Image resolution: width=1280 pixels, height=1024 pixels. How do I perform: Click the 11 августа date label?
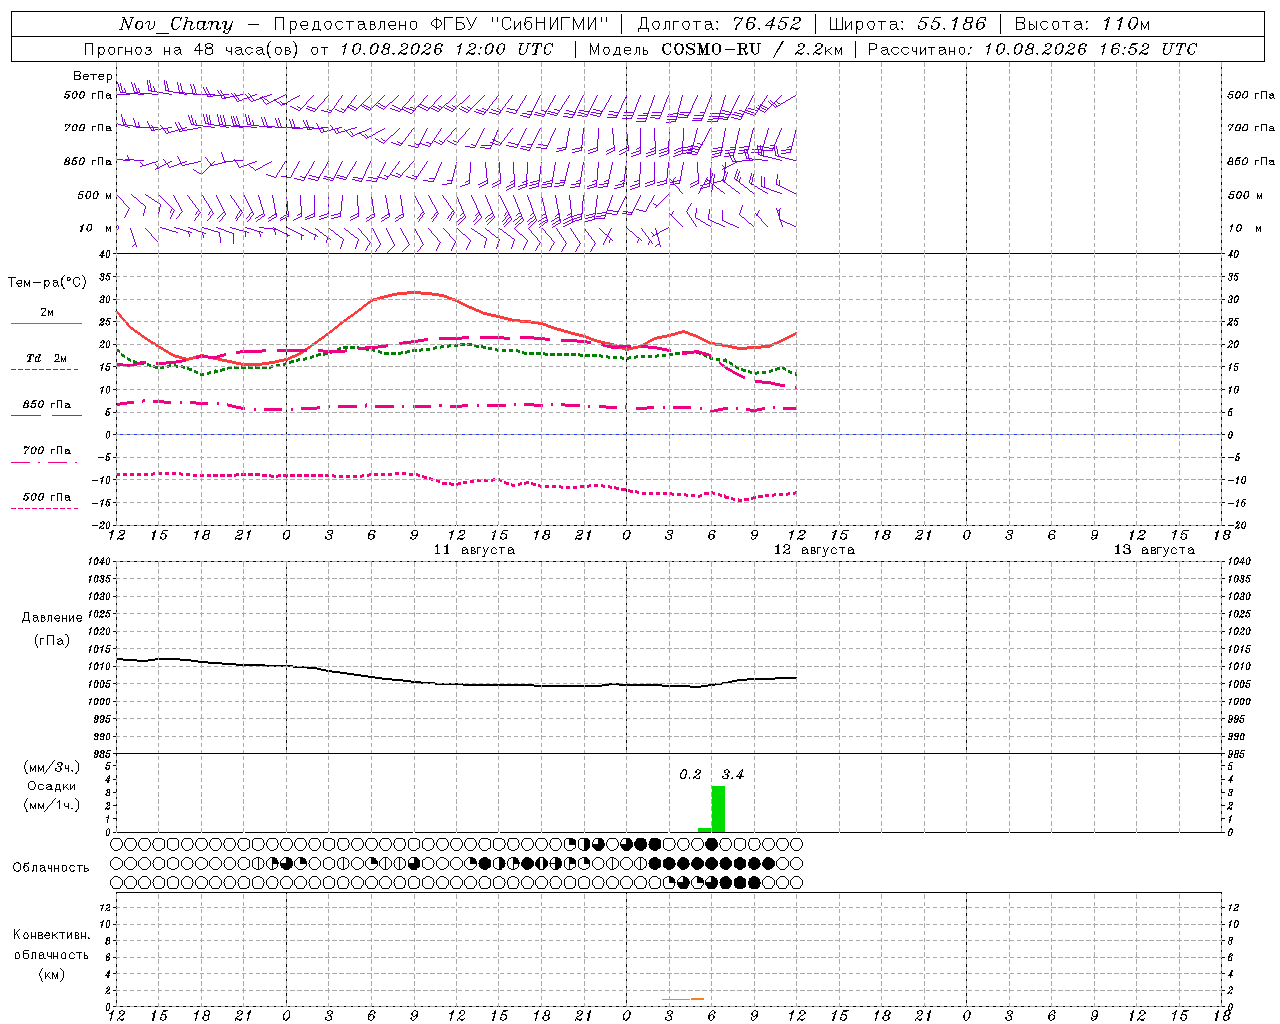[x=474, y=550]
